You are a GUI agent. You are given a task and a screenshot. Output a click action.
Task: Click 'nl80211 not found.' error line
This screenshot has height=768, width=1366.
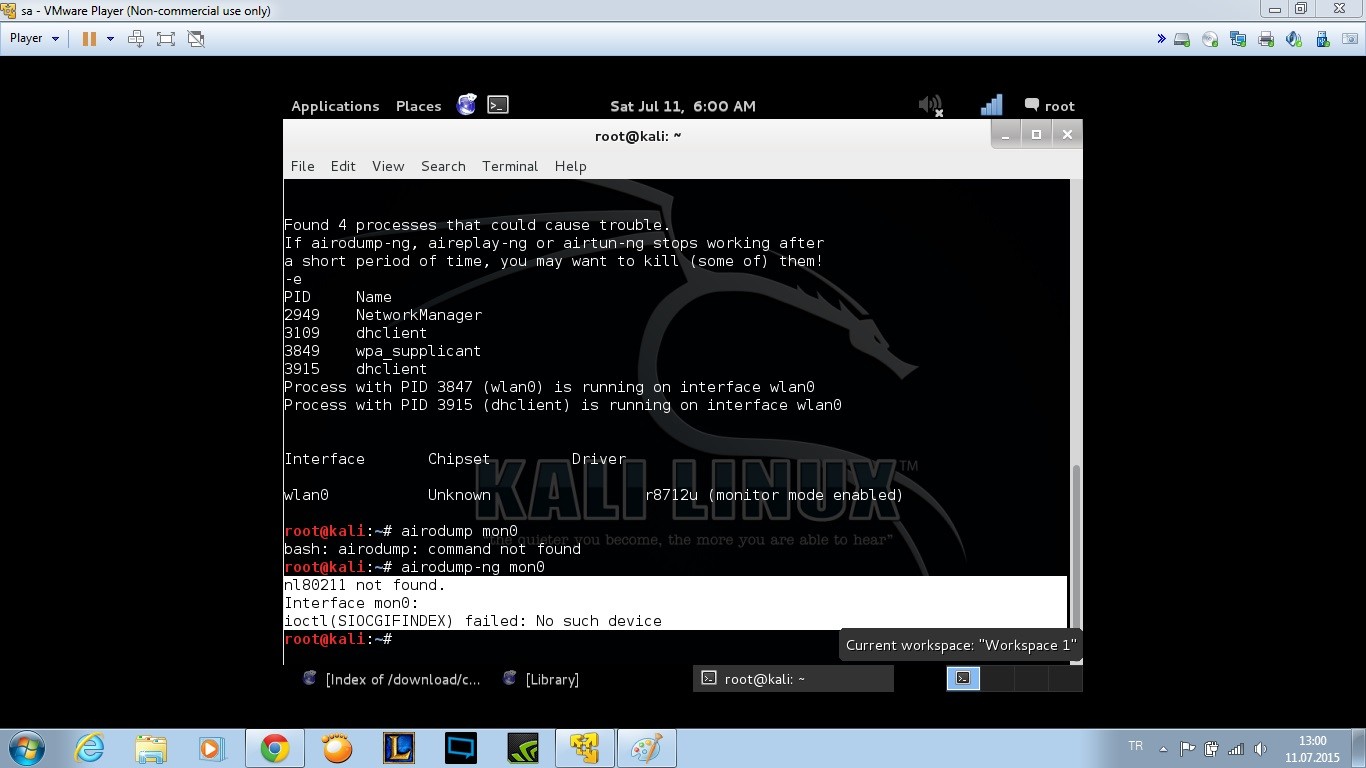[365, 585]
